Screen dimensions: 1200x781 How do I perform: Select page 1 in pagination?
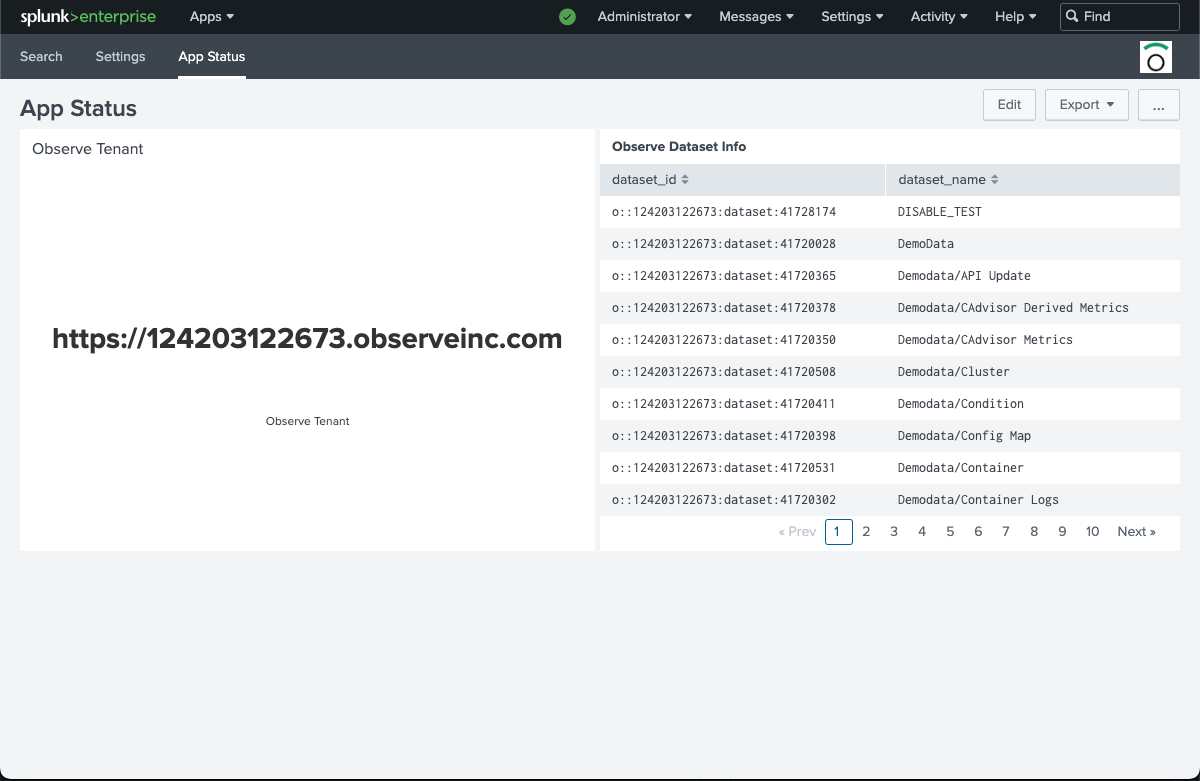tap(839, 532)
